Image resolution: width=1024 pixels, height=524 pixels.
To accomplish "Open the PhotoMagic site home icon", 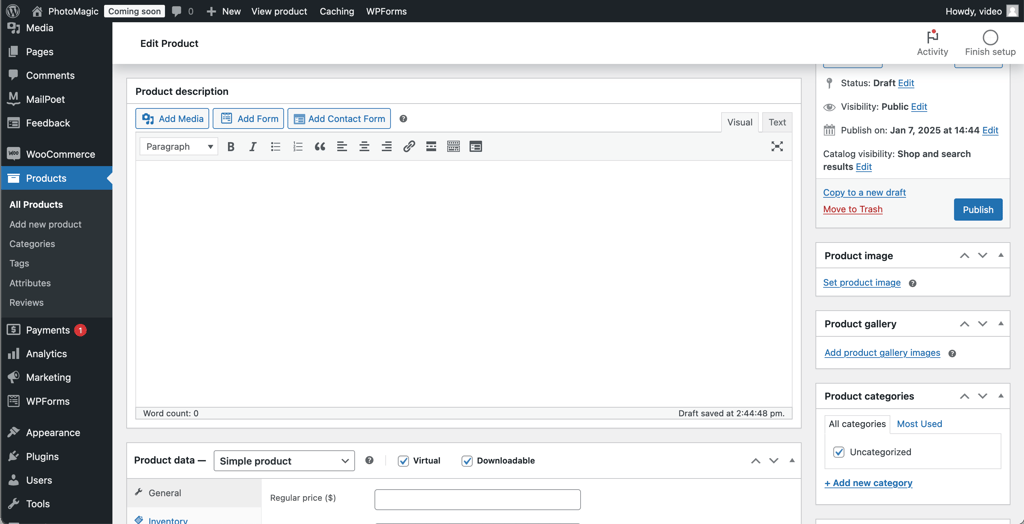I will [37, 11].
